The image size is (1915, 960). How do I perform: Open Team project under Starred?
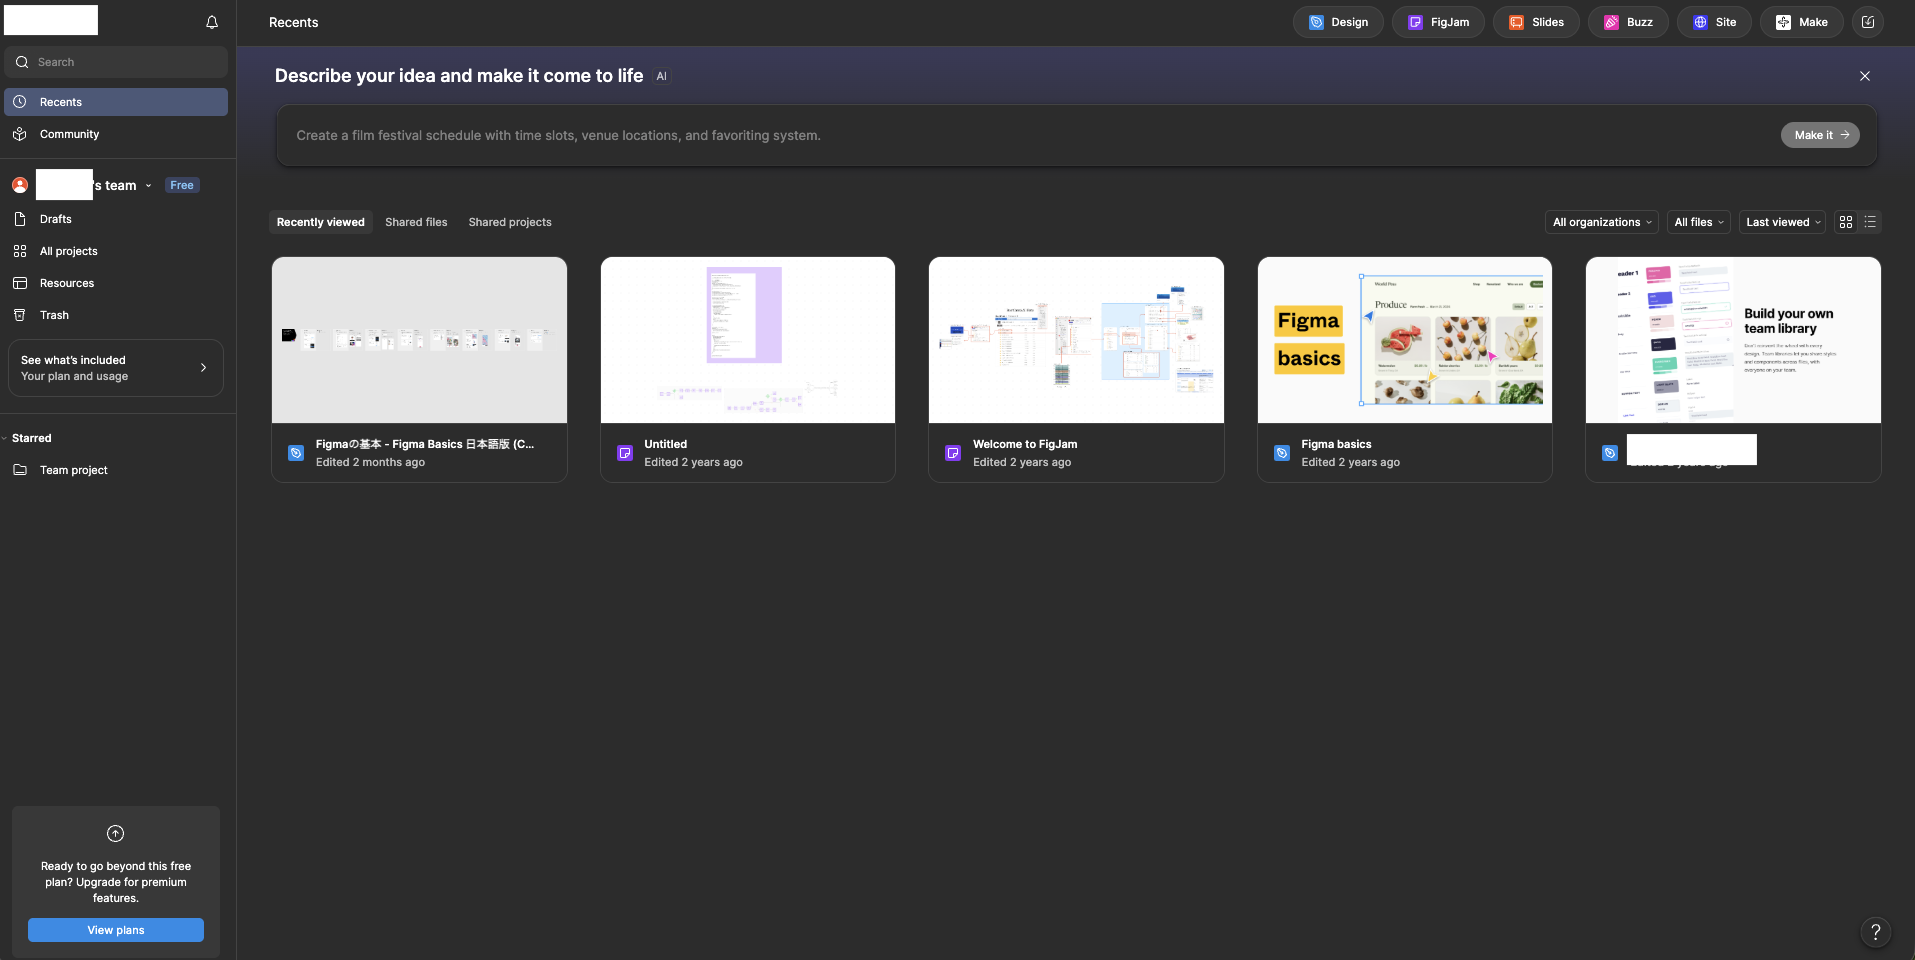pos(116,470)
